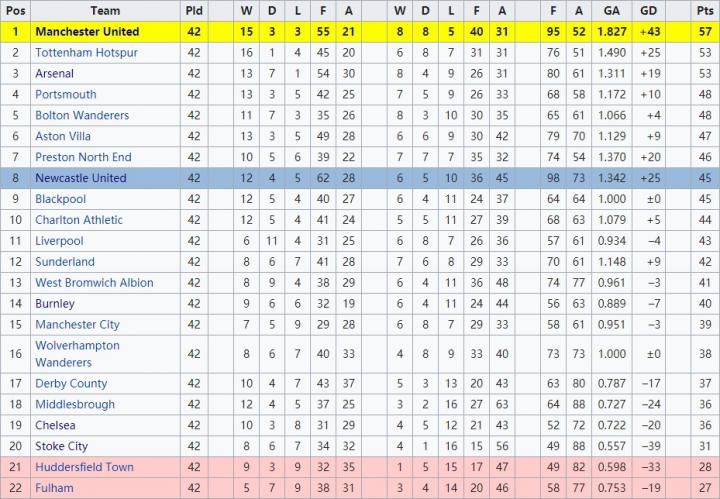Open the Manchester United team link
Image resolution: width=720 pixels, height=499 pixels.
pos(87,32)
